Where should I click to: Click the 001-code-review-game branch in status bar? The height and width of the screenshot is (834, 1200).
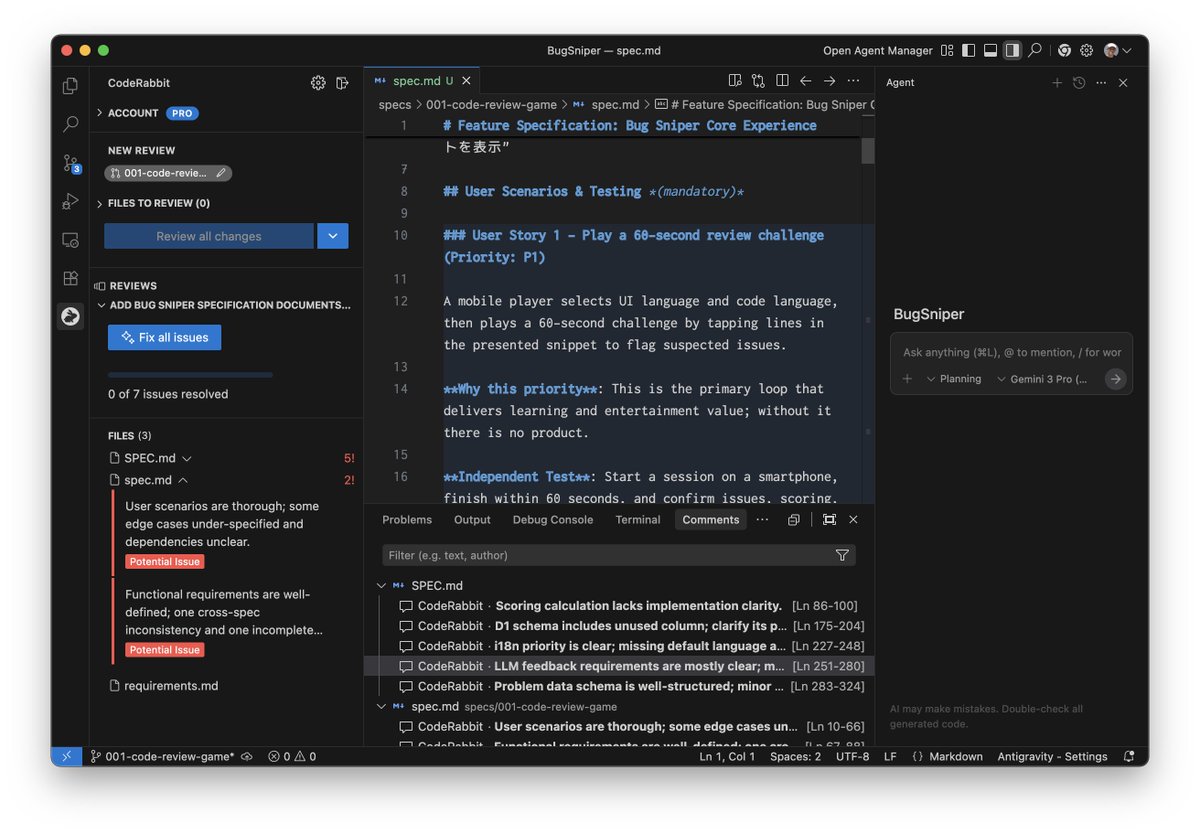[x=161, y=757]
